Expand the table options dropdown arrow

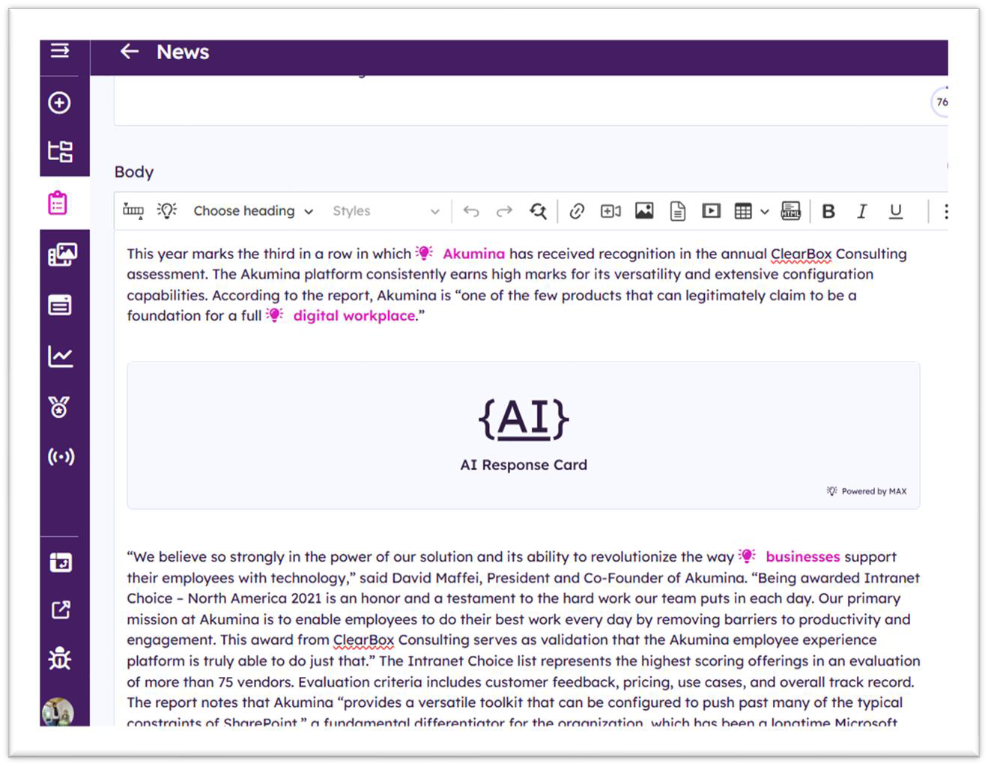pyautogui.click(x=764, y=212)
